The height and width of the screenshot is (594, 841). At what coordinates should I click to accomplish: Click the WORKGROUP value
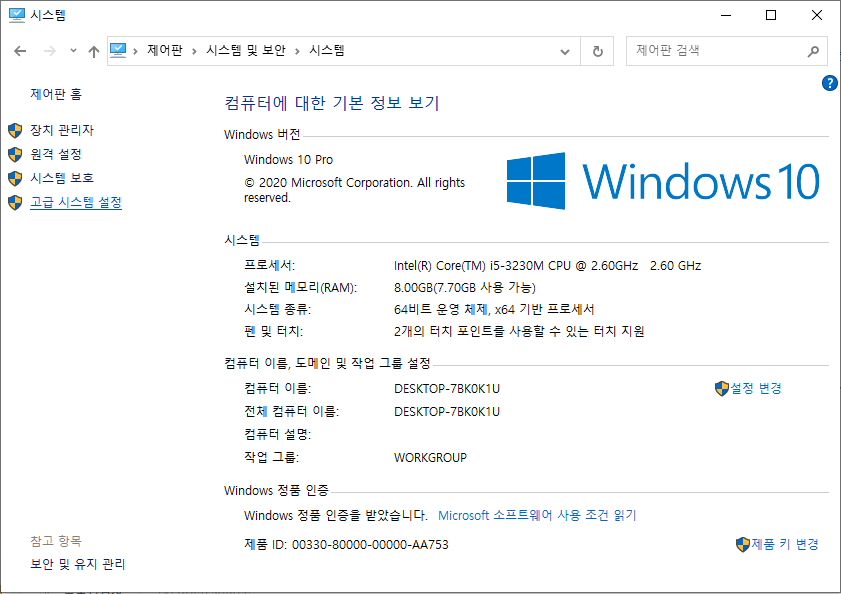pos(430,458)
